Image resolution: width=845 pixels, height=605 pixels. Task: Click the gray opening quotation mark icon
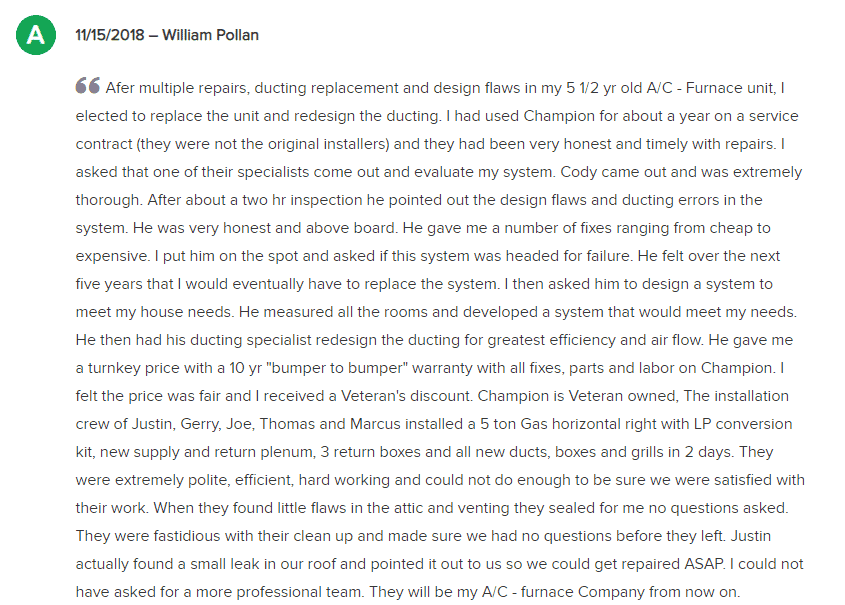[87, 85]
